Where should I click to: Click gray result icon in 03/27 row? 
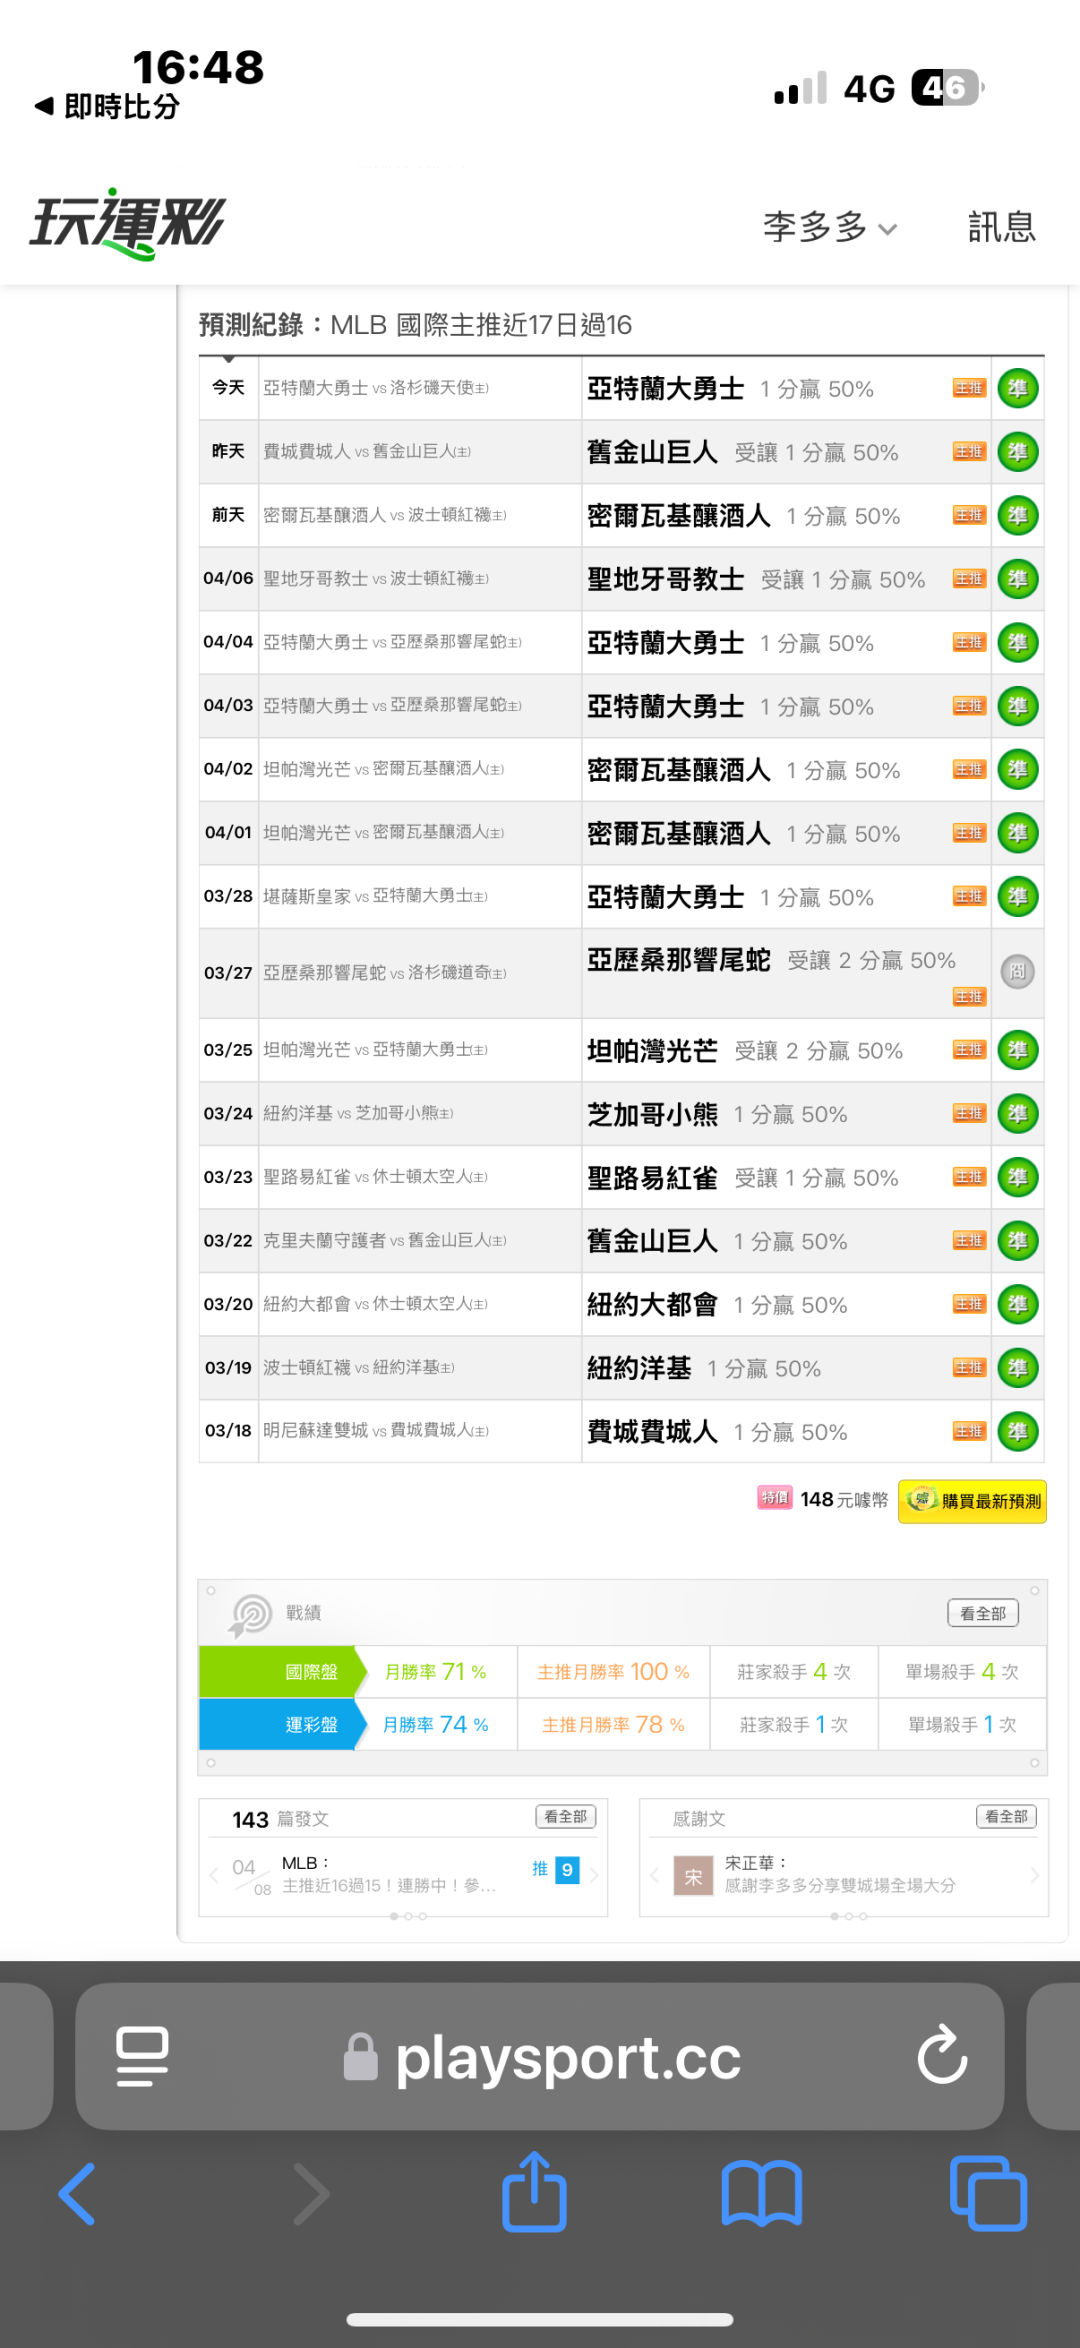pos(1018,971)
